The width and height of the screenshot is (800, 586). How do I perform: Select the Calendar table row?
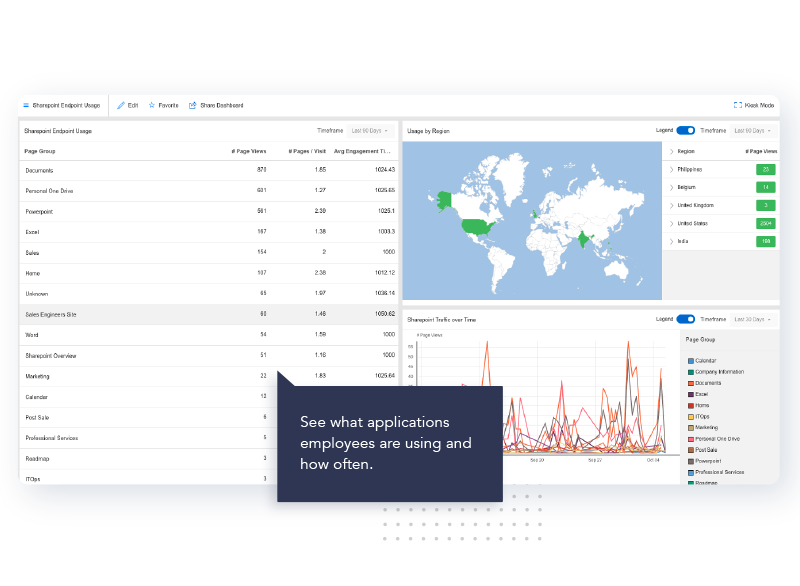148,397
